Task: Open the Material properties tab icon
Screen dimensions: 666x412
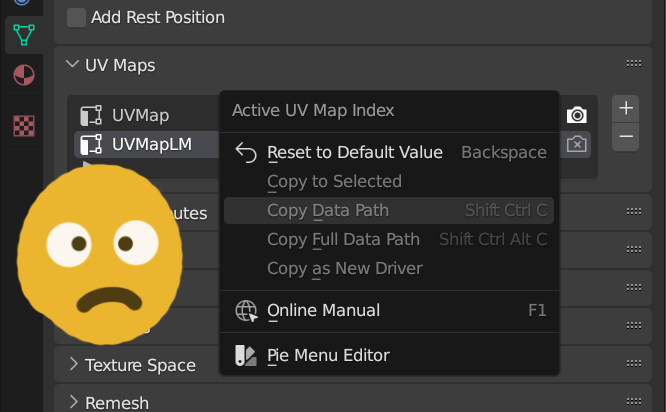Action: (24, 75)
